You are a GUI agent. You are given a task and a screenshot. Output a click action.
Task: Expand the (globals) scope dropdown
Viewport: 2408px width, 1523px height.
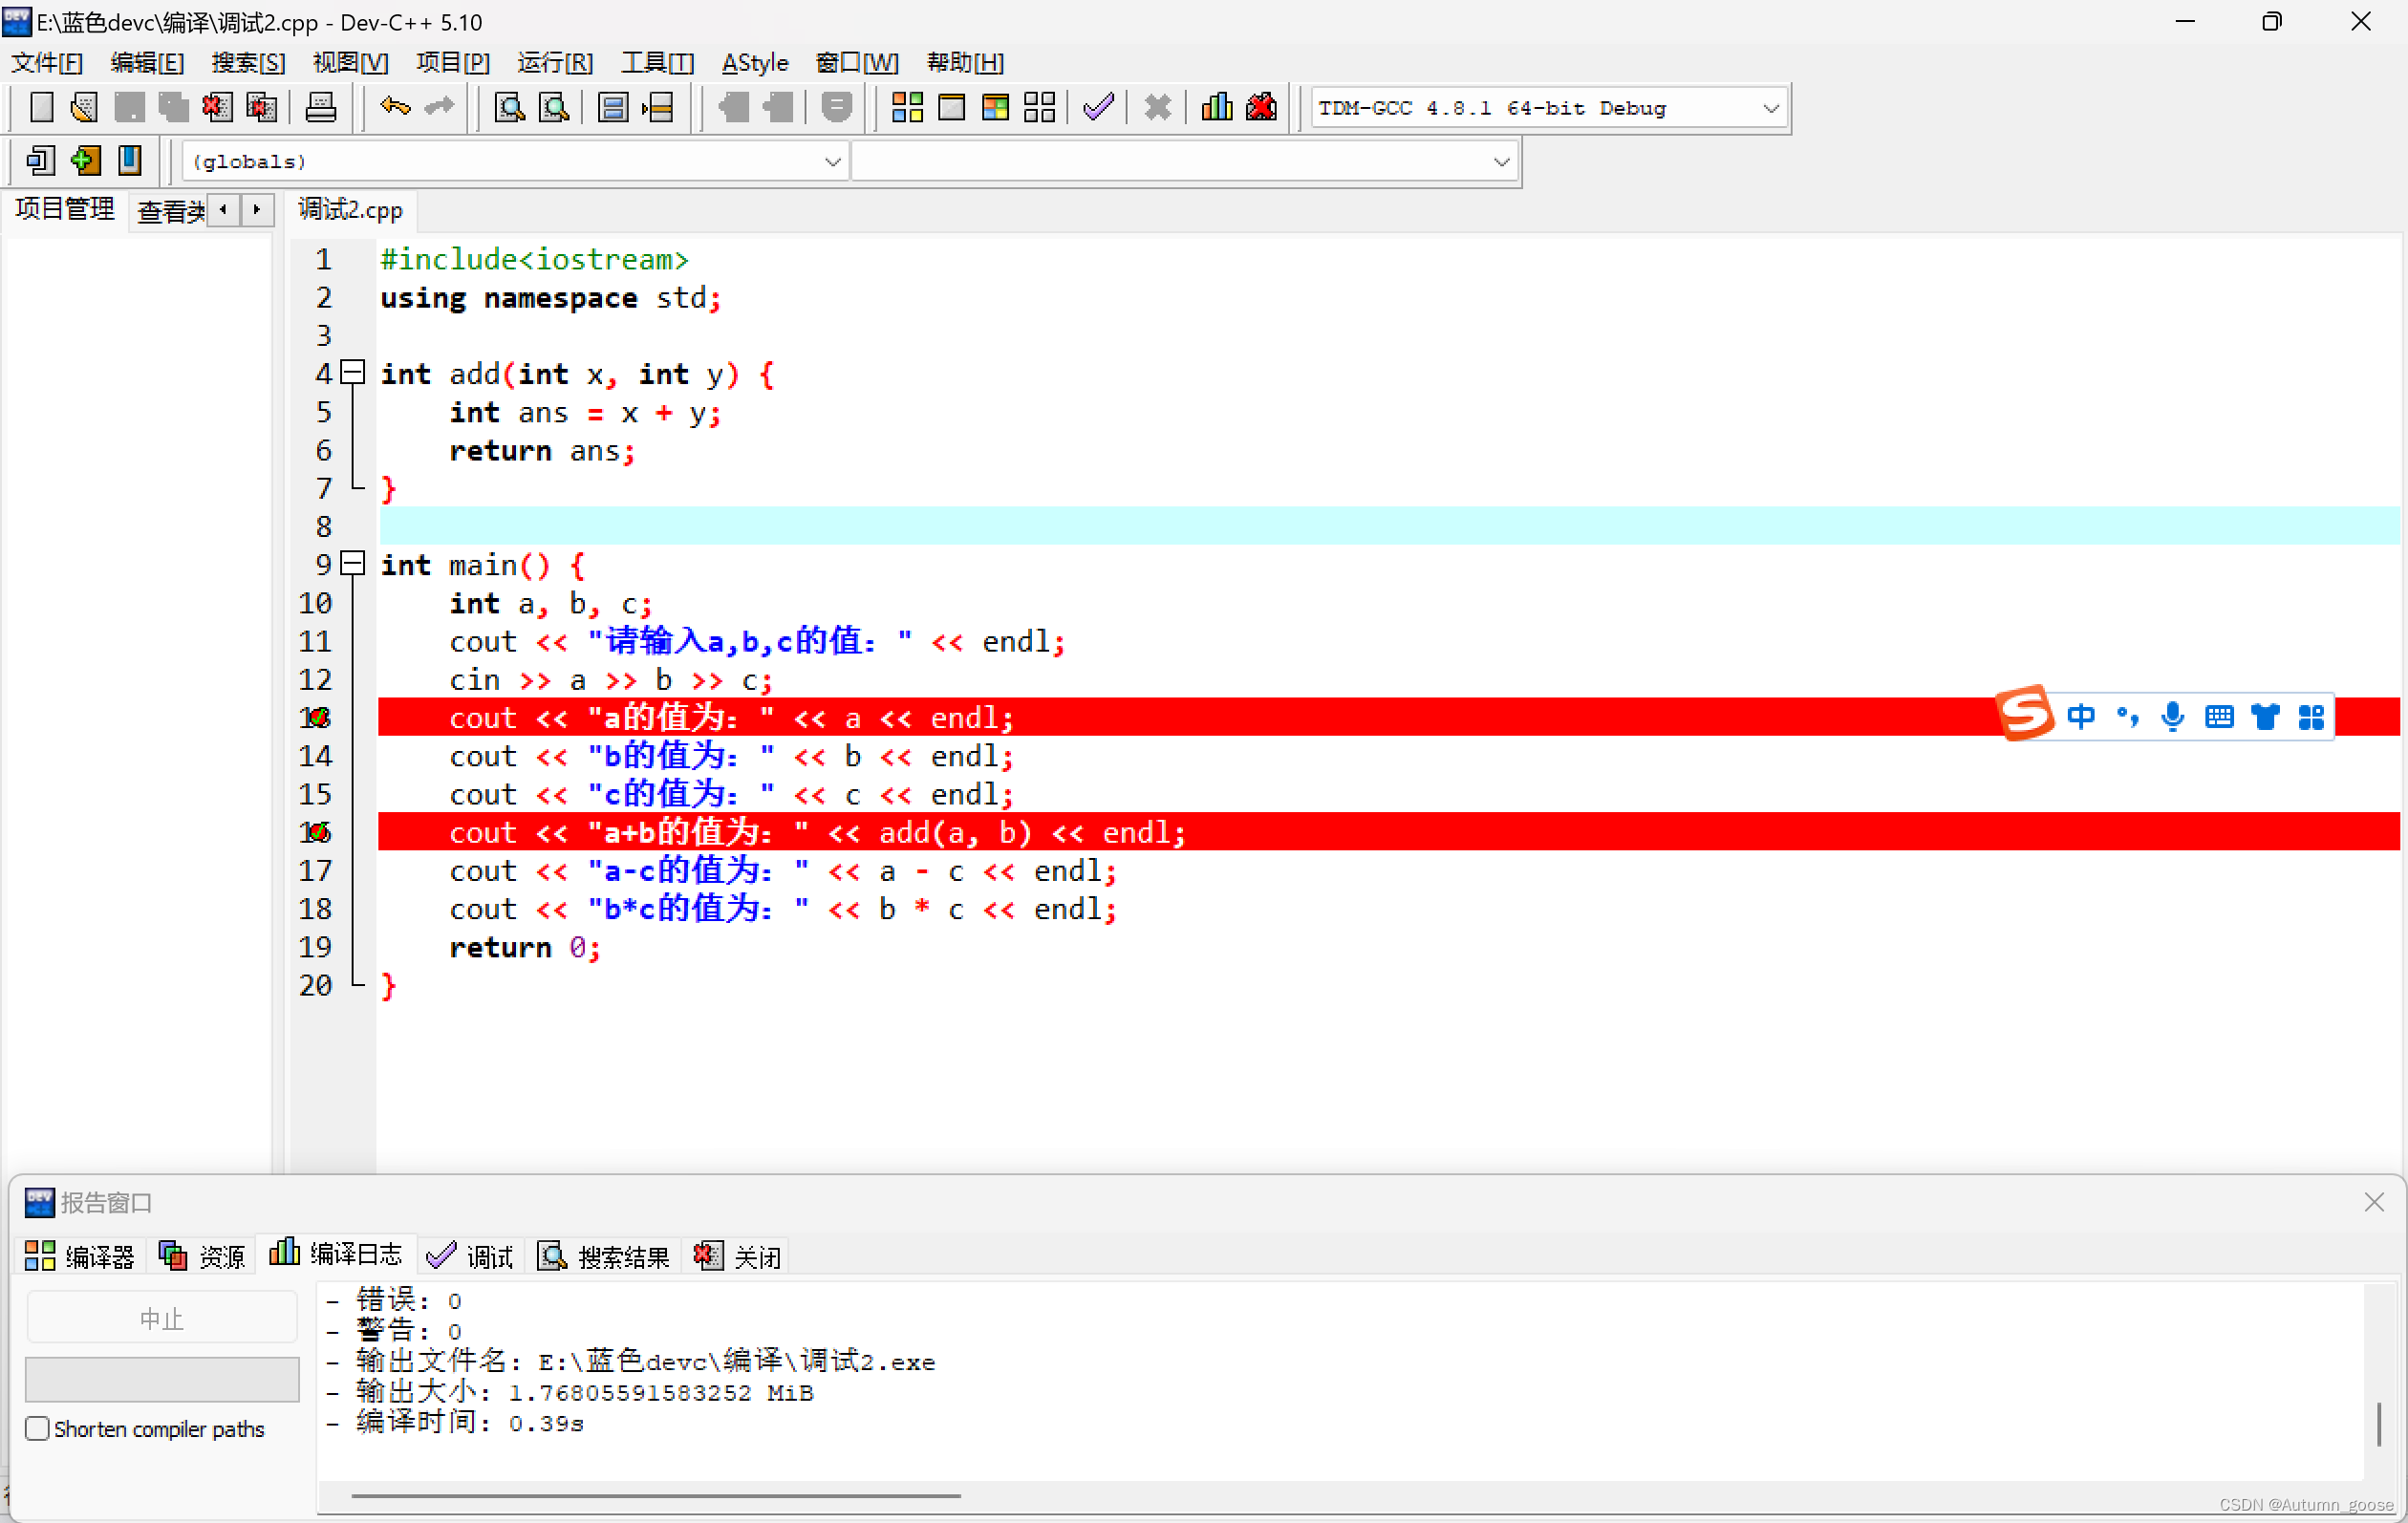click(x=832, y=162)
